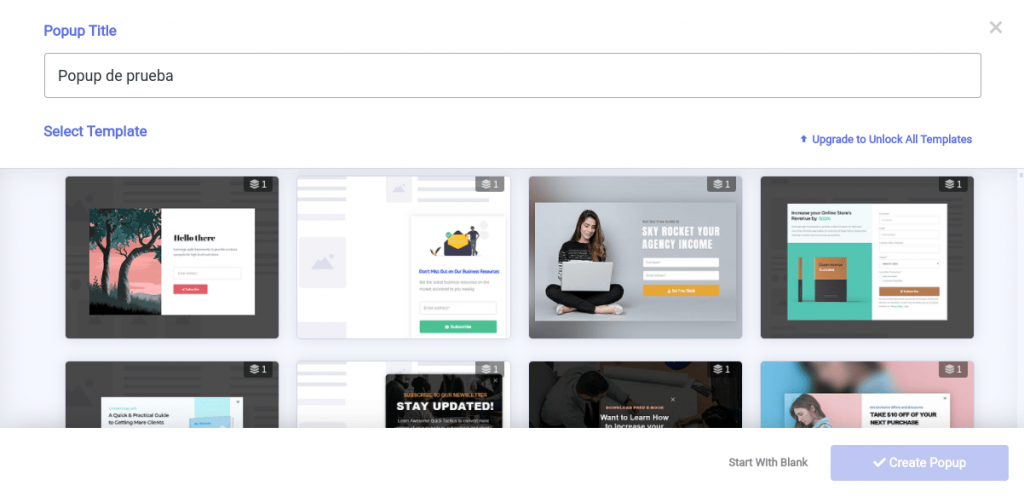Viewport: 1024px width, 497px height.
Task: Select the Hello there tree template
Action: (172, 257)
